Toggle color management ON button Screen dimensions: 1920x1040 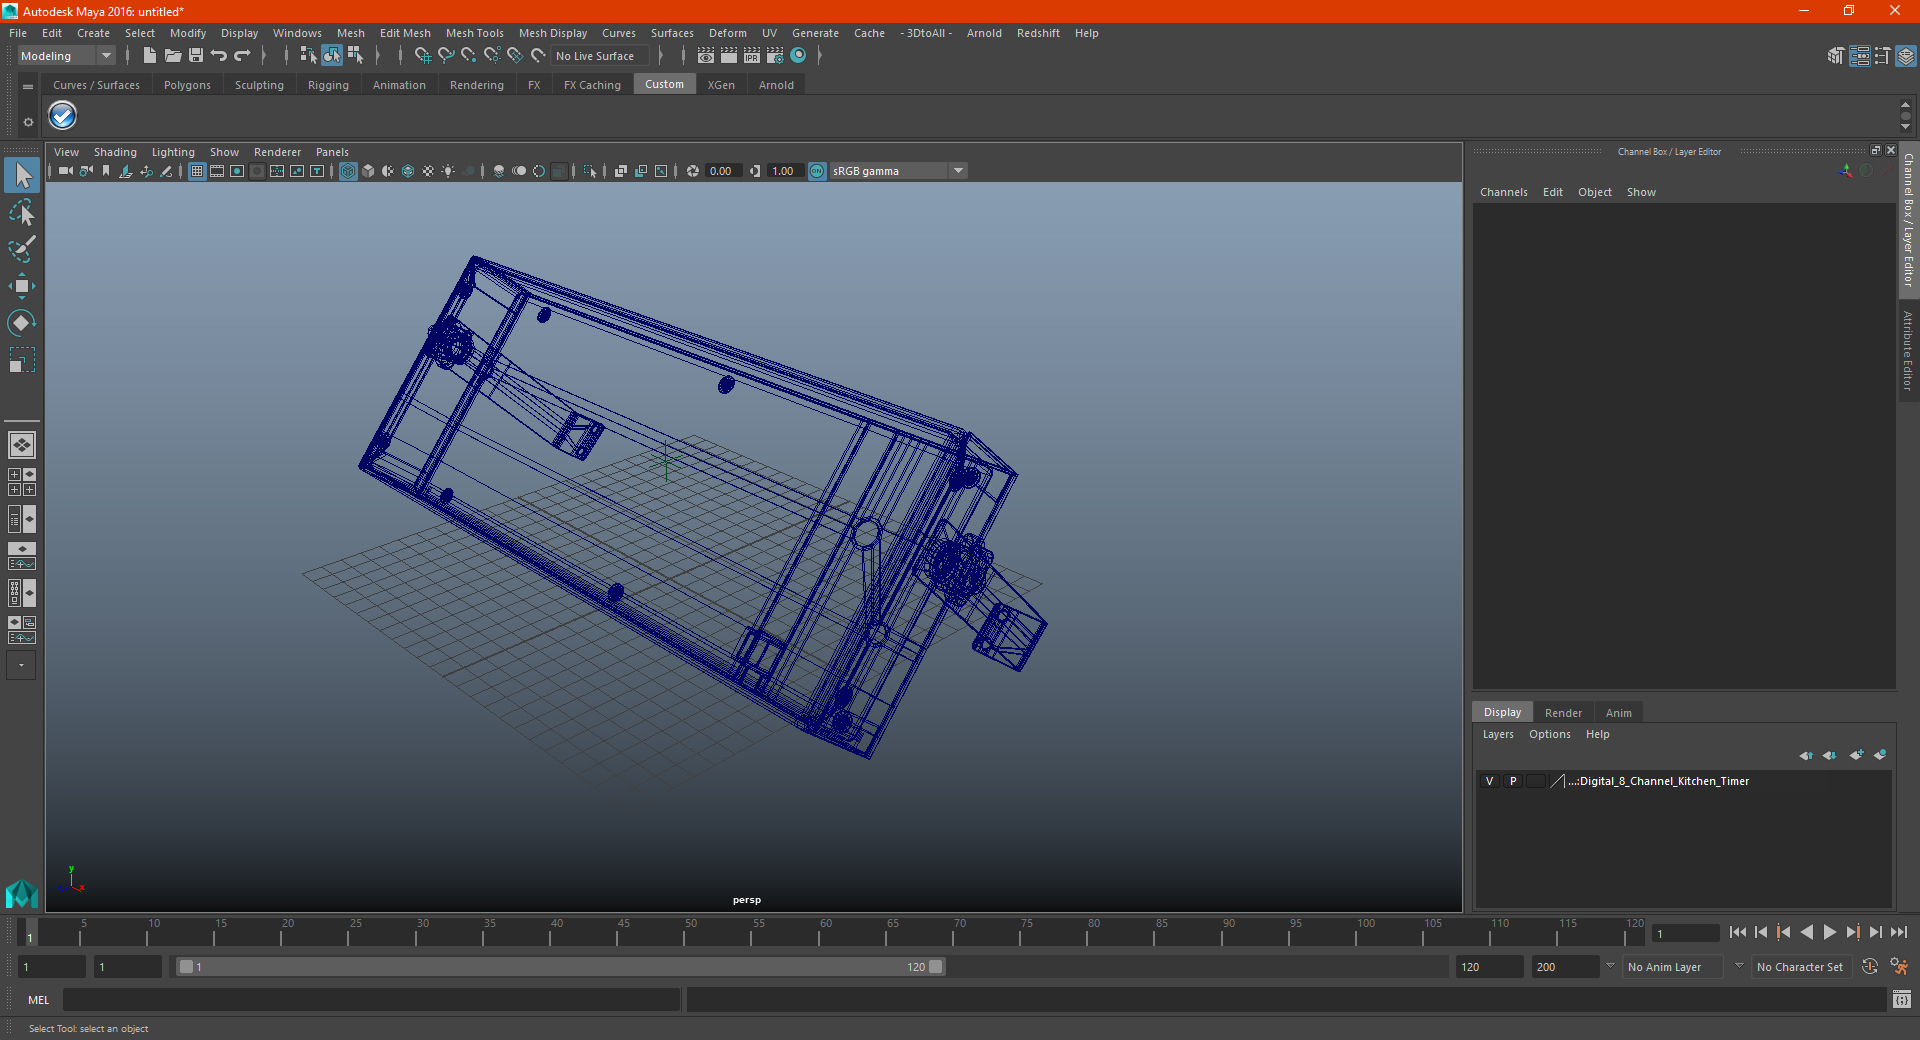pos(817,171)
